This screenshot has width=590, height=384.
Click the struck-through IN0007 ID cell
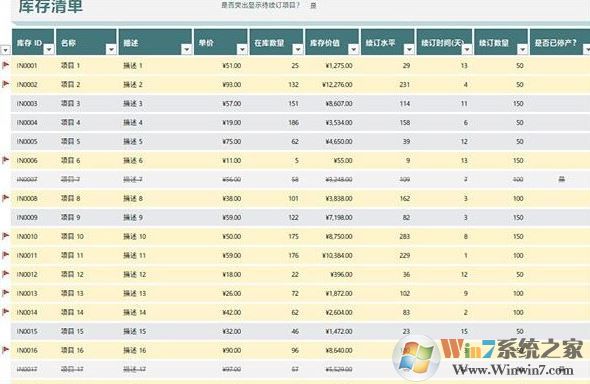[x=27, y=179]
